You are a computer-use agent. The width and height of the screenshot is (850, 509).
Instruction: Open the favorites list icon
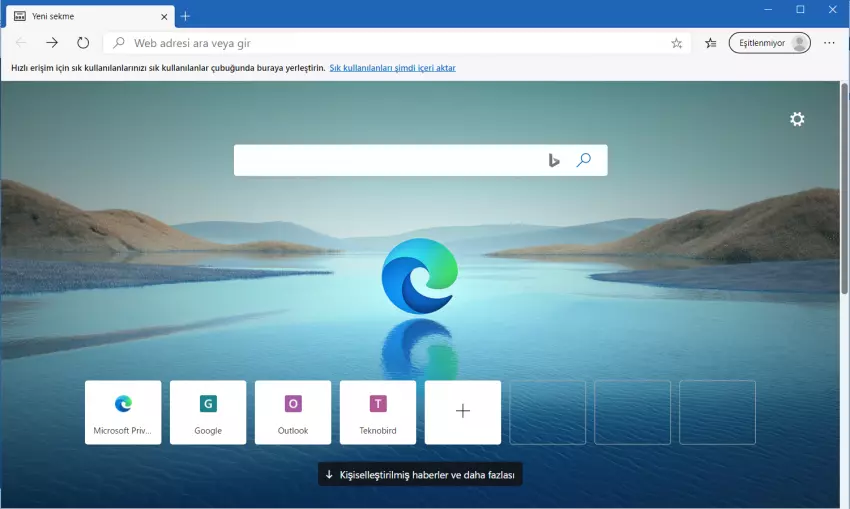coord(710,43)
